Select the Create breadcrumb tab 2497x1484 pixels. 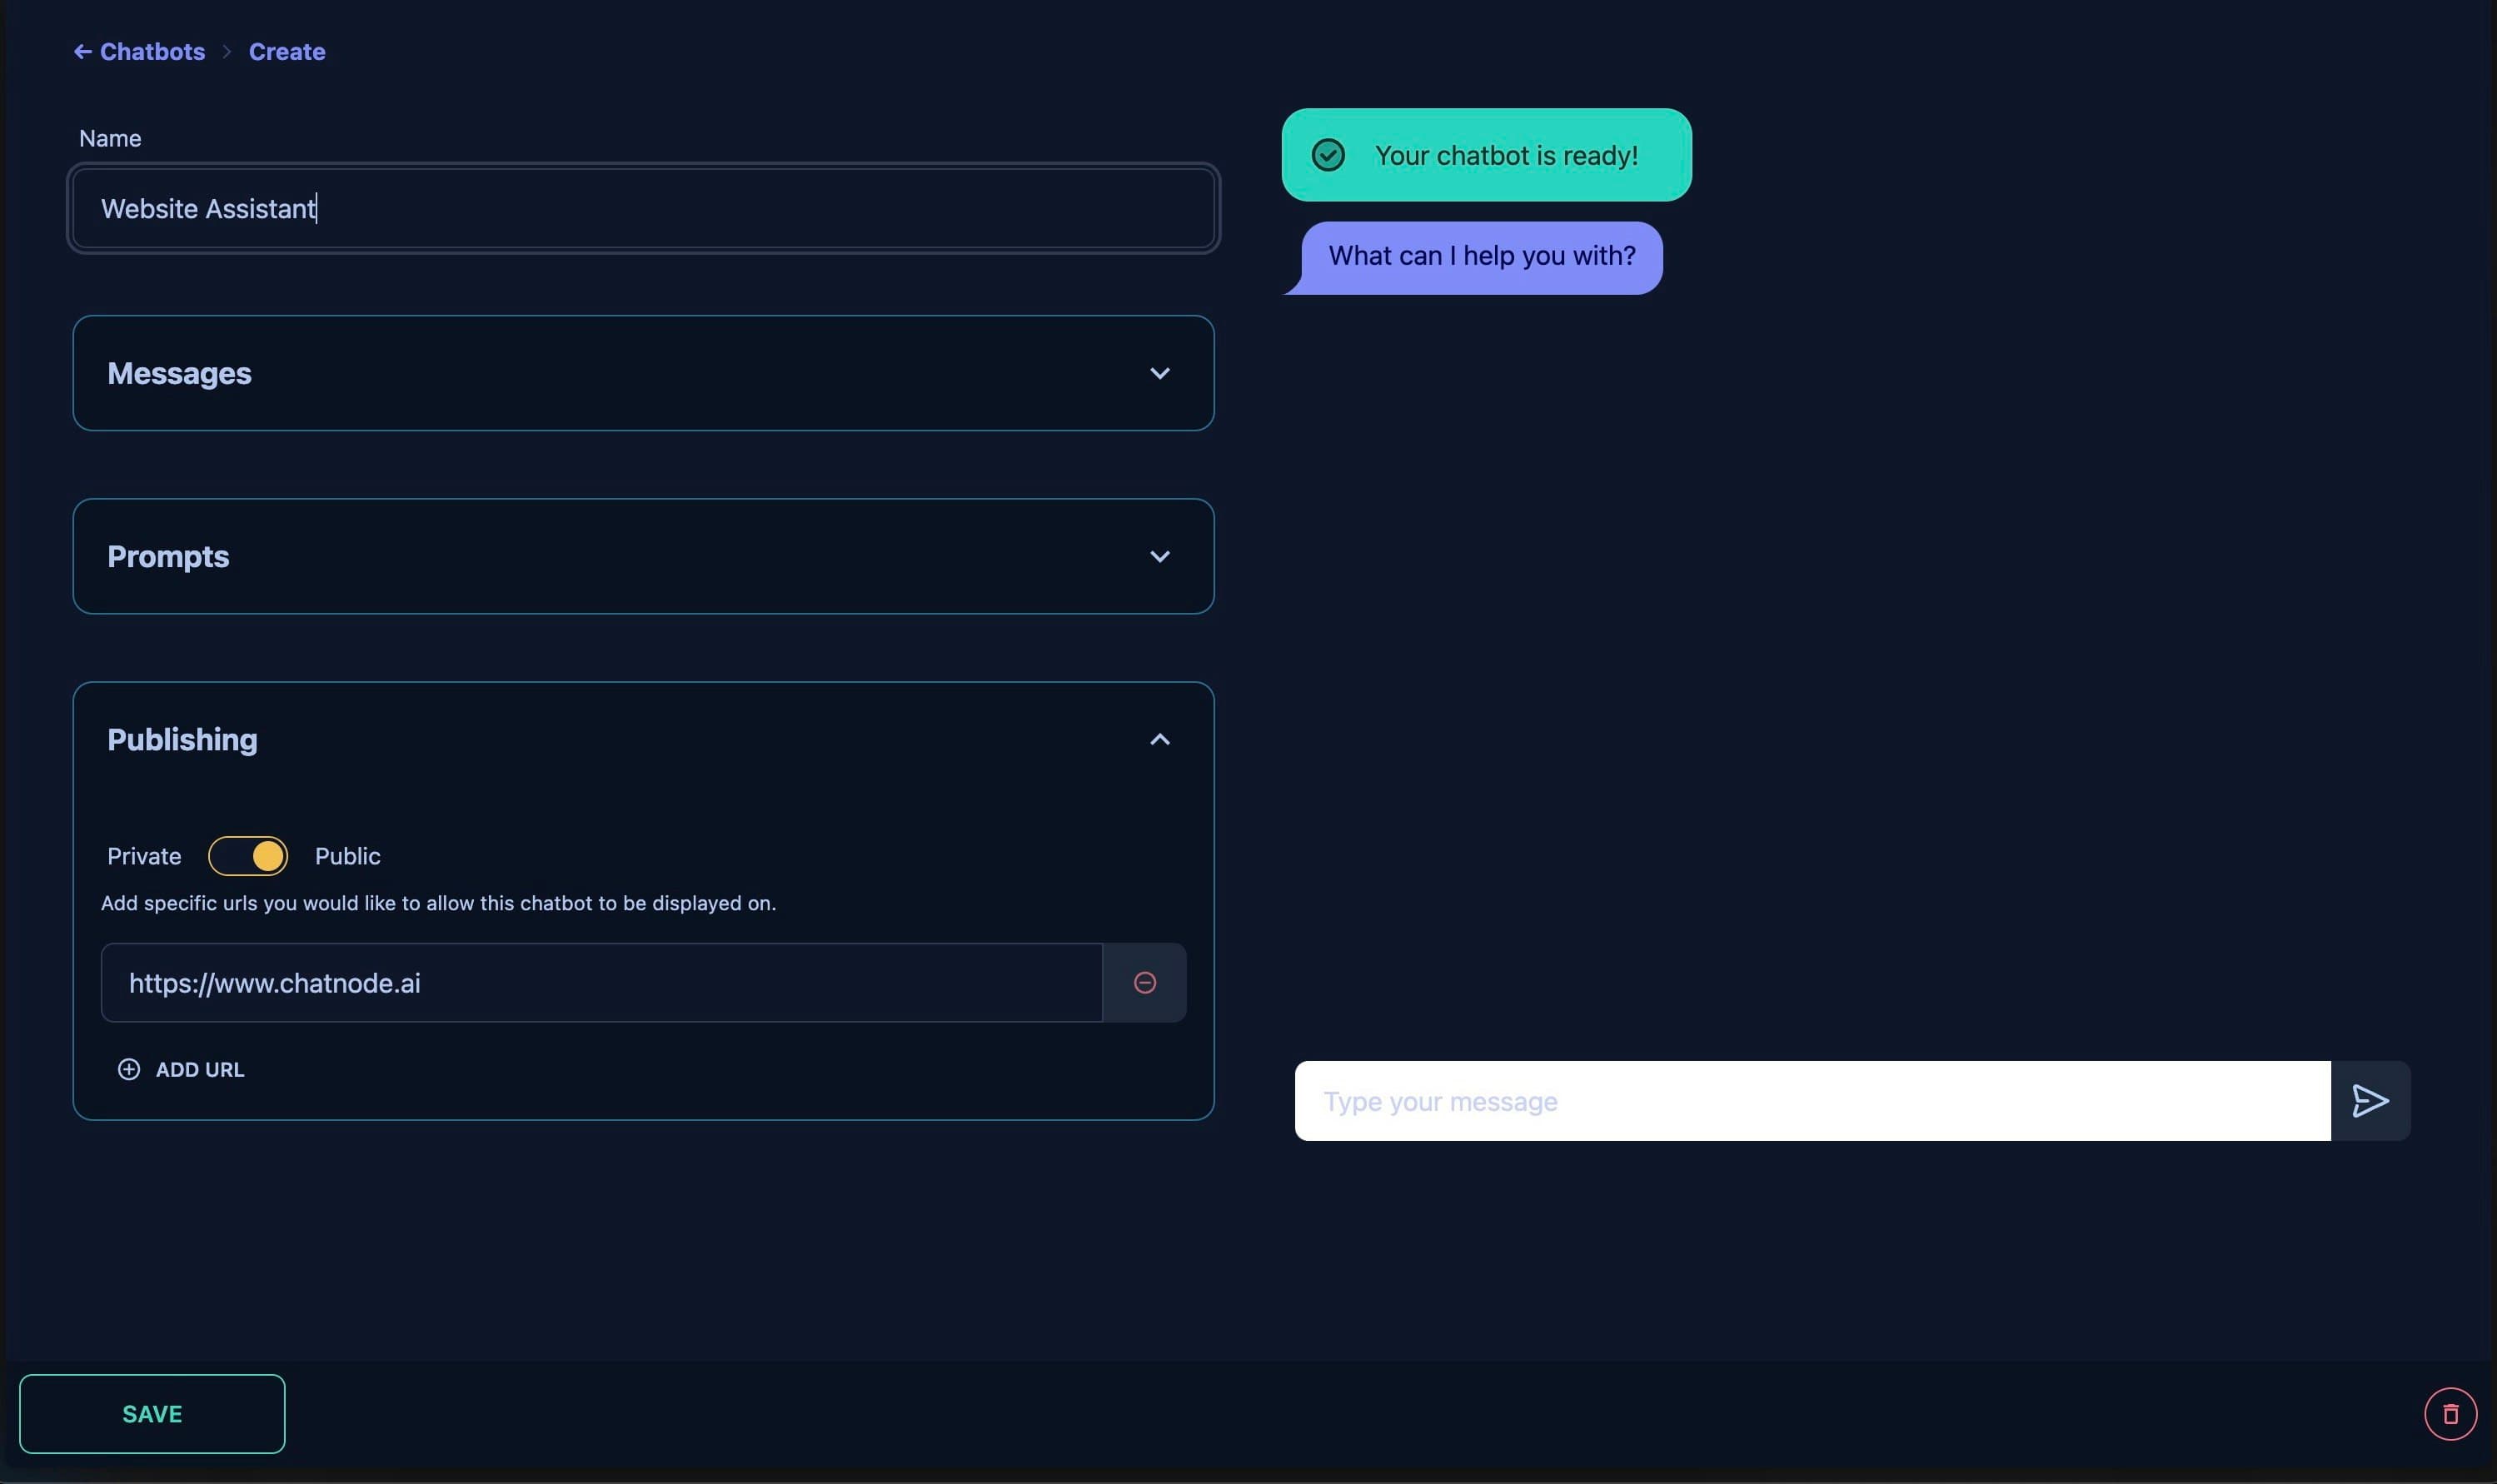(x=288, y=47)
